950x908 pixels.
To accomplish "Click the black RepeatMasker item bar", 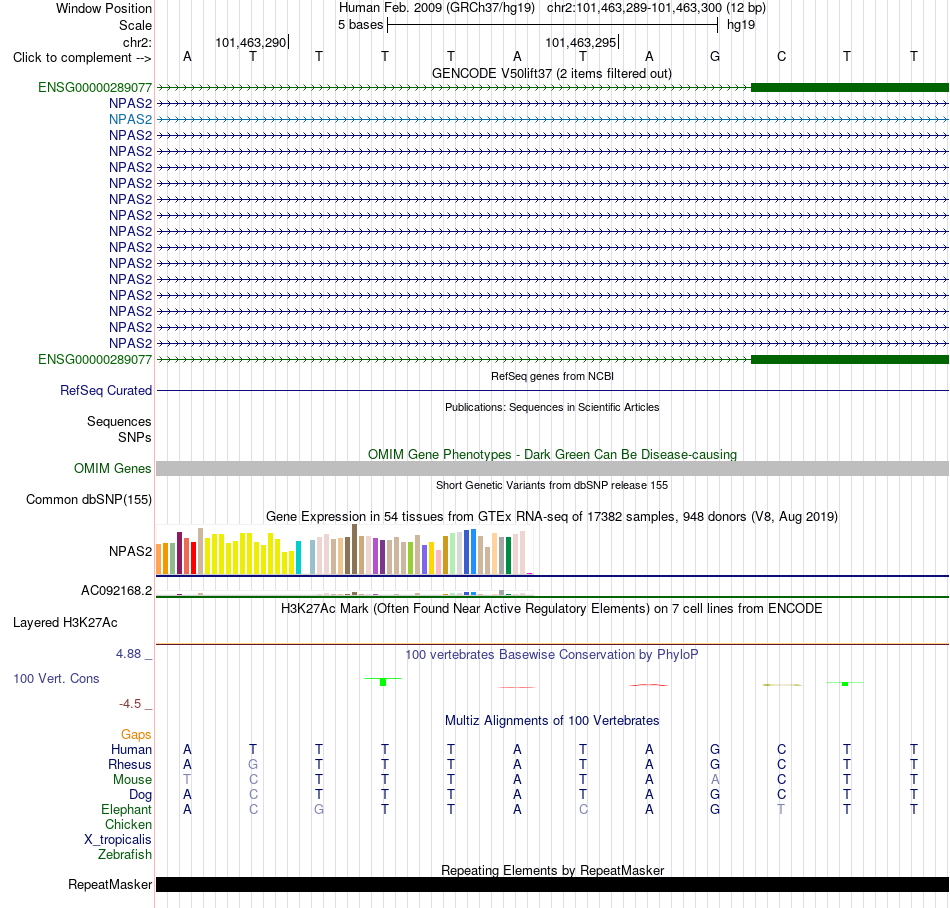I will [x=552, y=884].
